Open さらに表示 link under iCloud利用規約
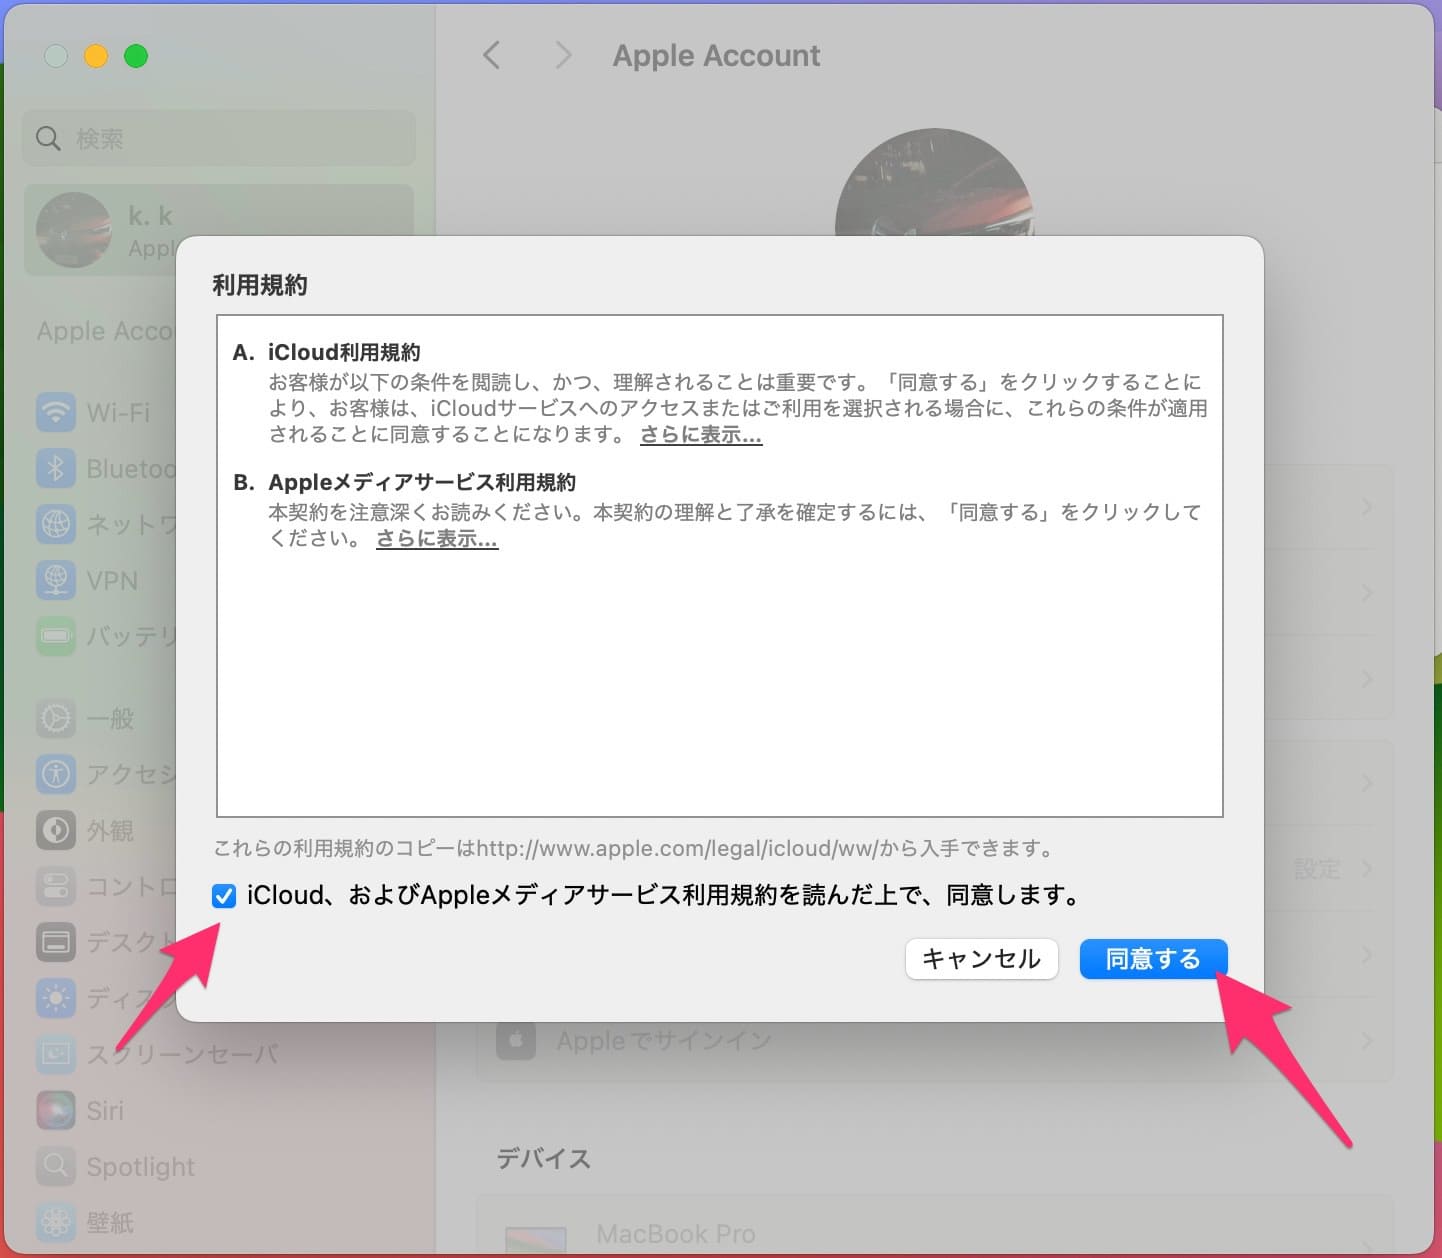This screenshot has width=1442, height=1258. (x=701, y=435)
